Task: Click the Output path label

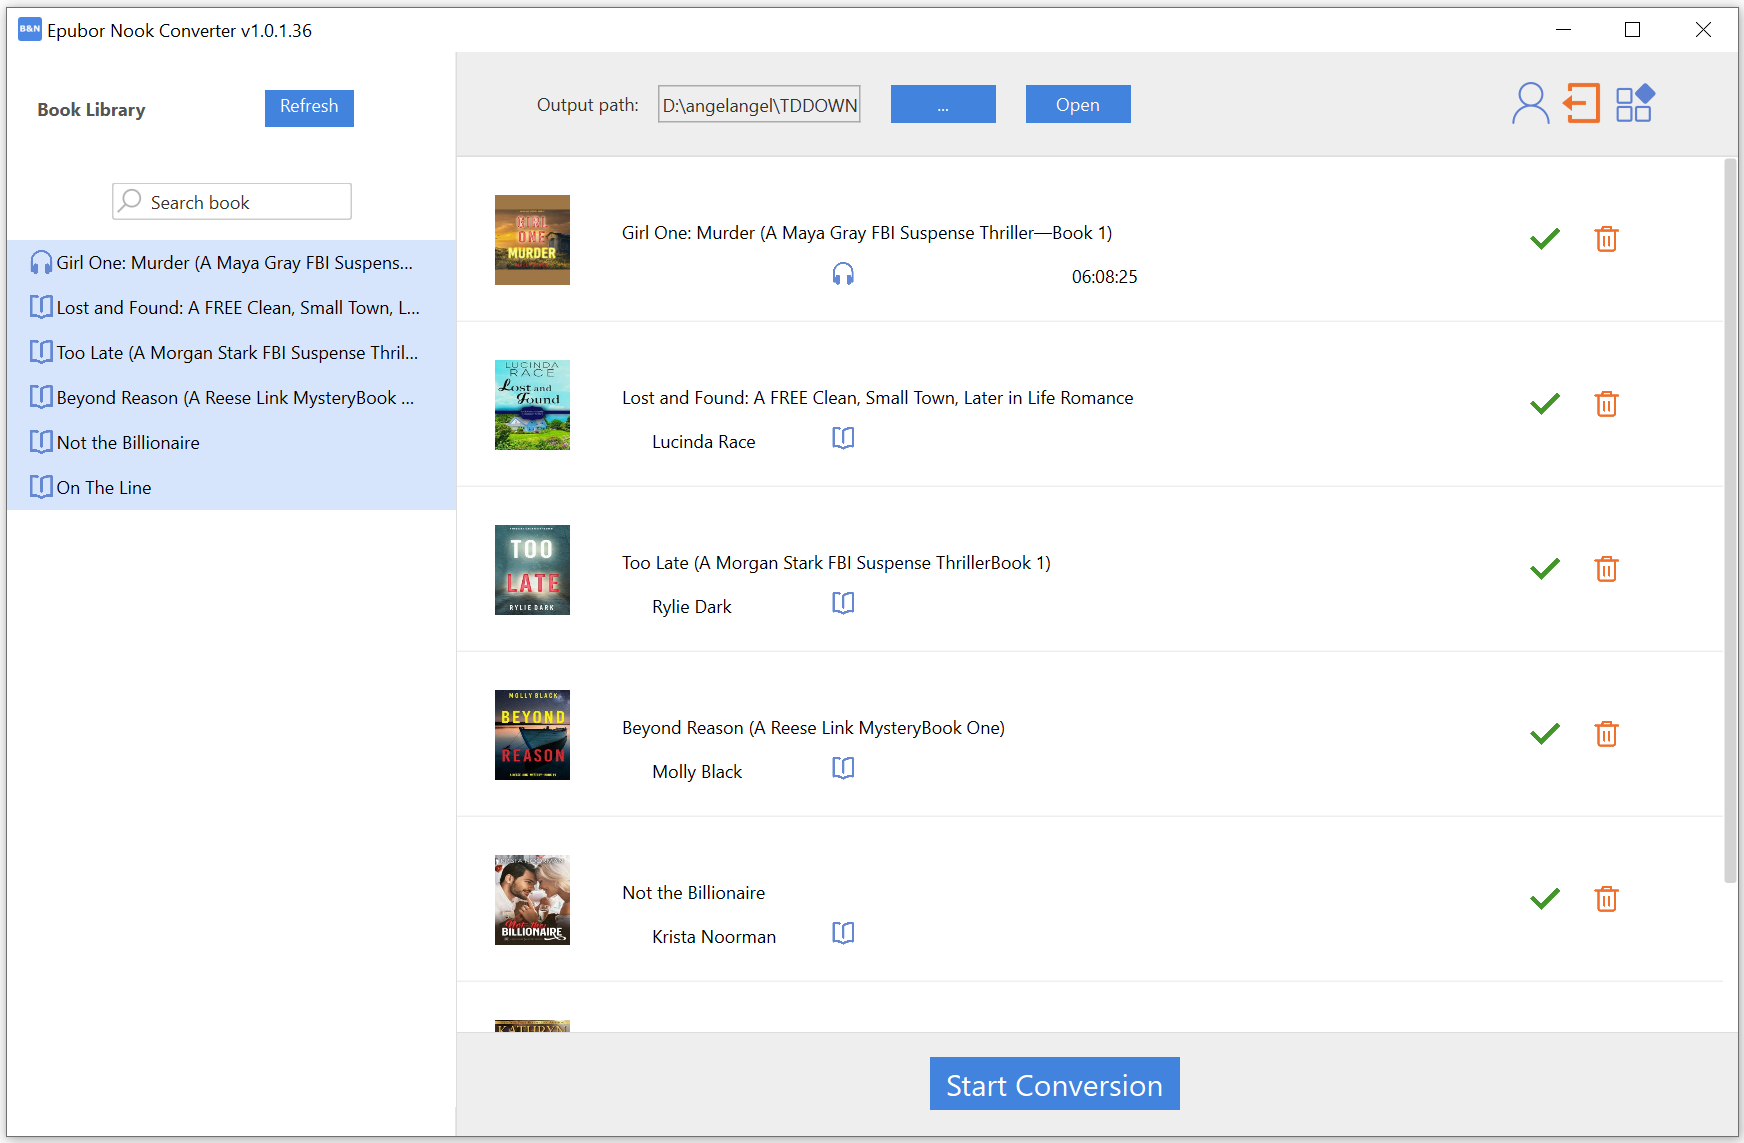Action: 587,105
